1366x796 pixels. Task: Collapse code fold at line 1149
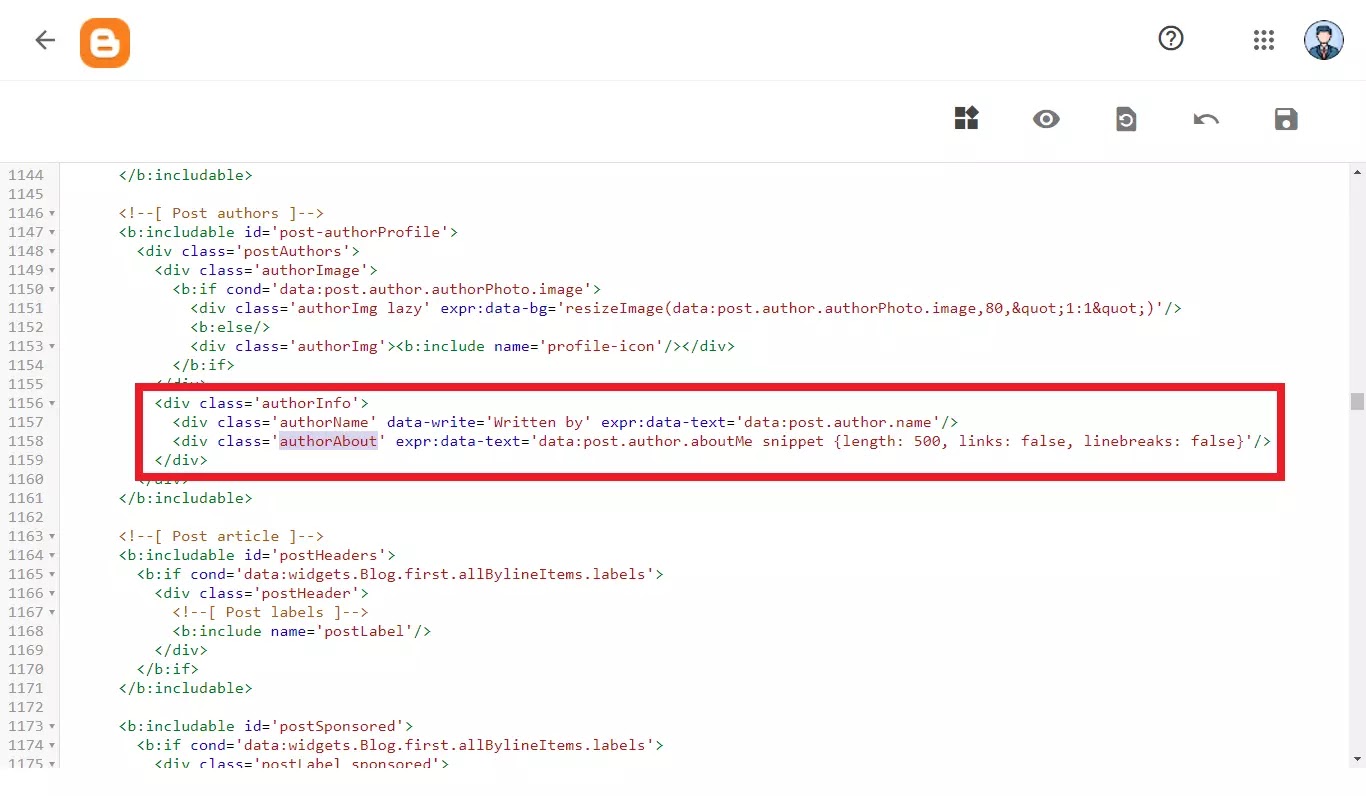tap(52, 270)
